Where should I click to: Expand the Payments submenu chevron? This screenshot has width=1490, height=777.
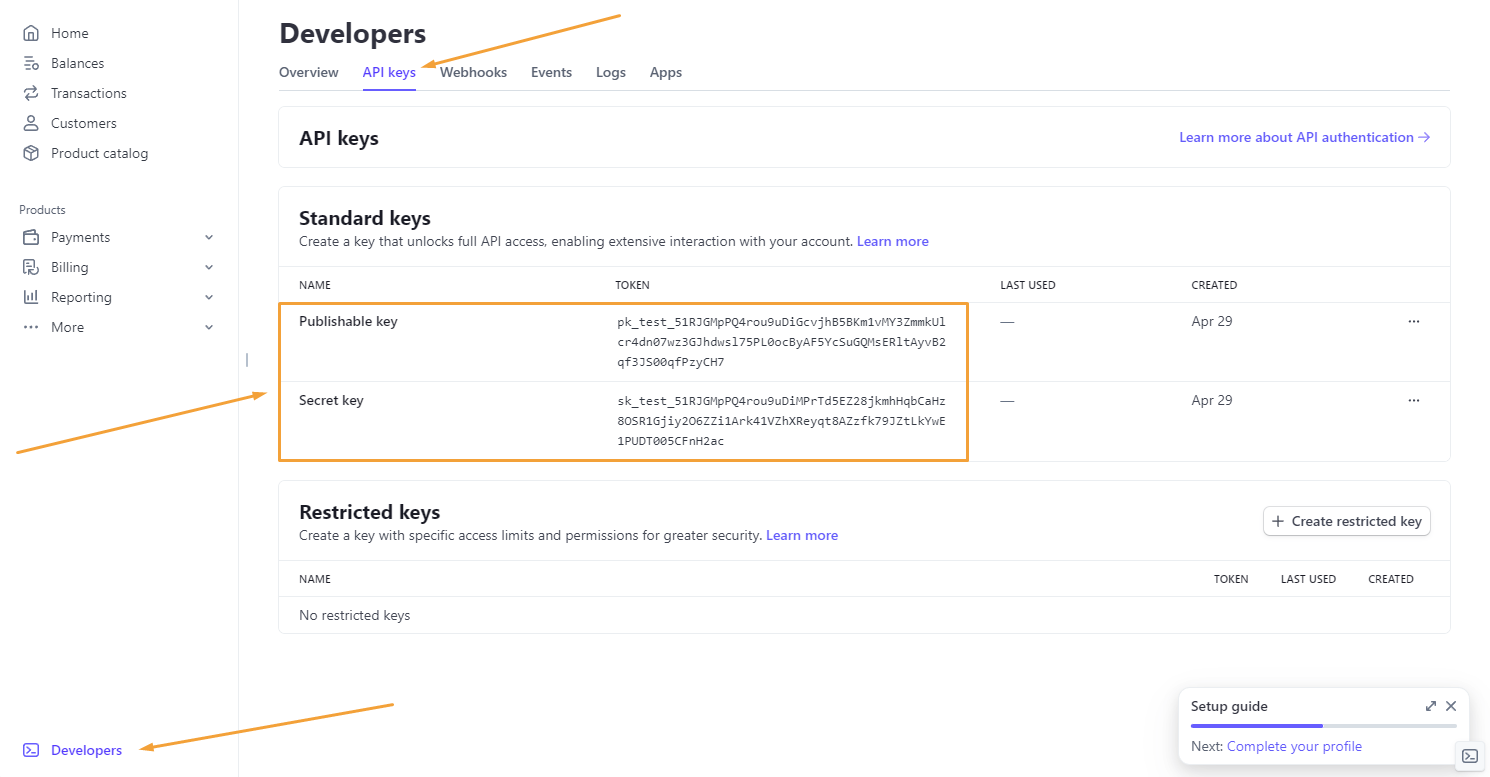point(209,237)
